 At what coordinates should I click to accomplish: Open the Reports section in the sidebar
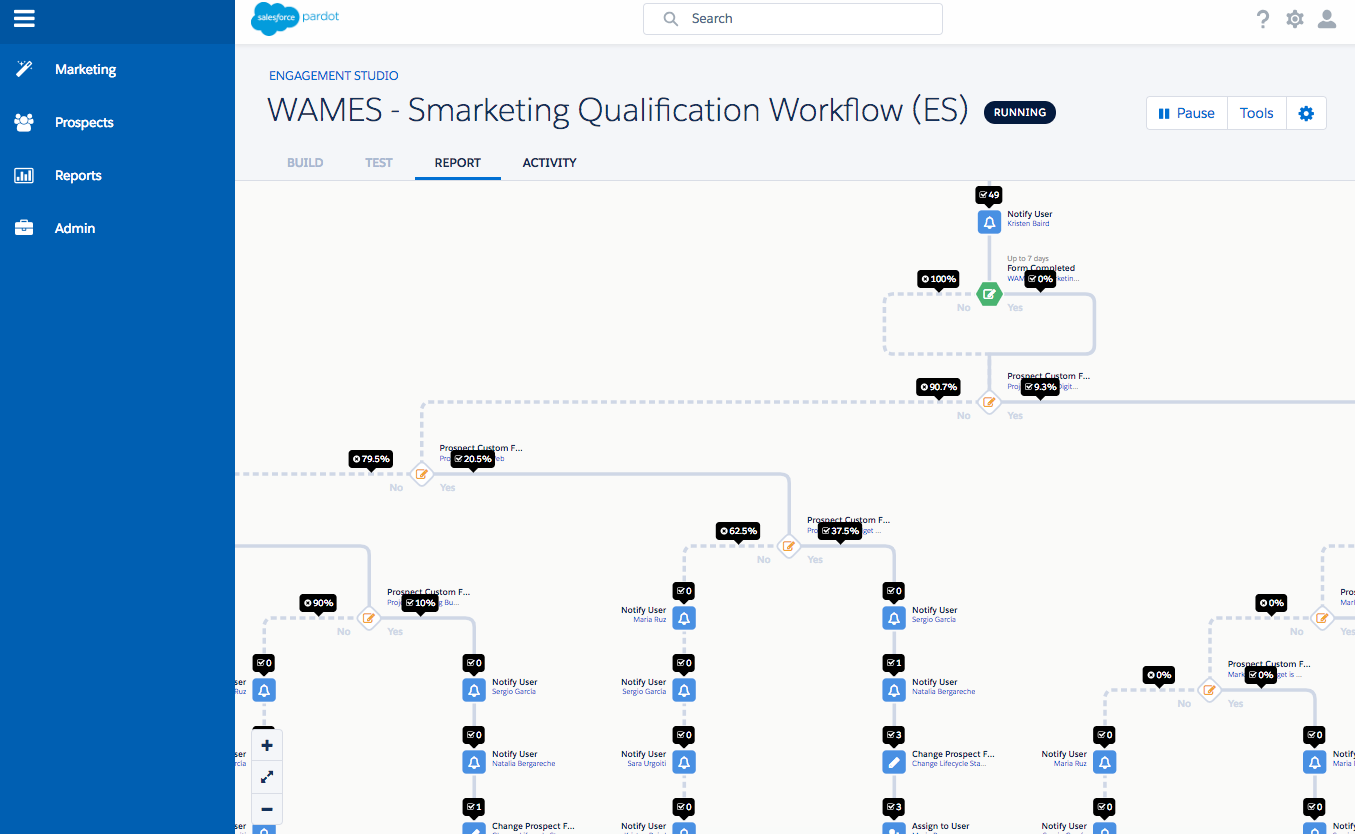(77, 175)
